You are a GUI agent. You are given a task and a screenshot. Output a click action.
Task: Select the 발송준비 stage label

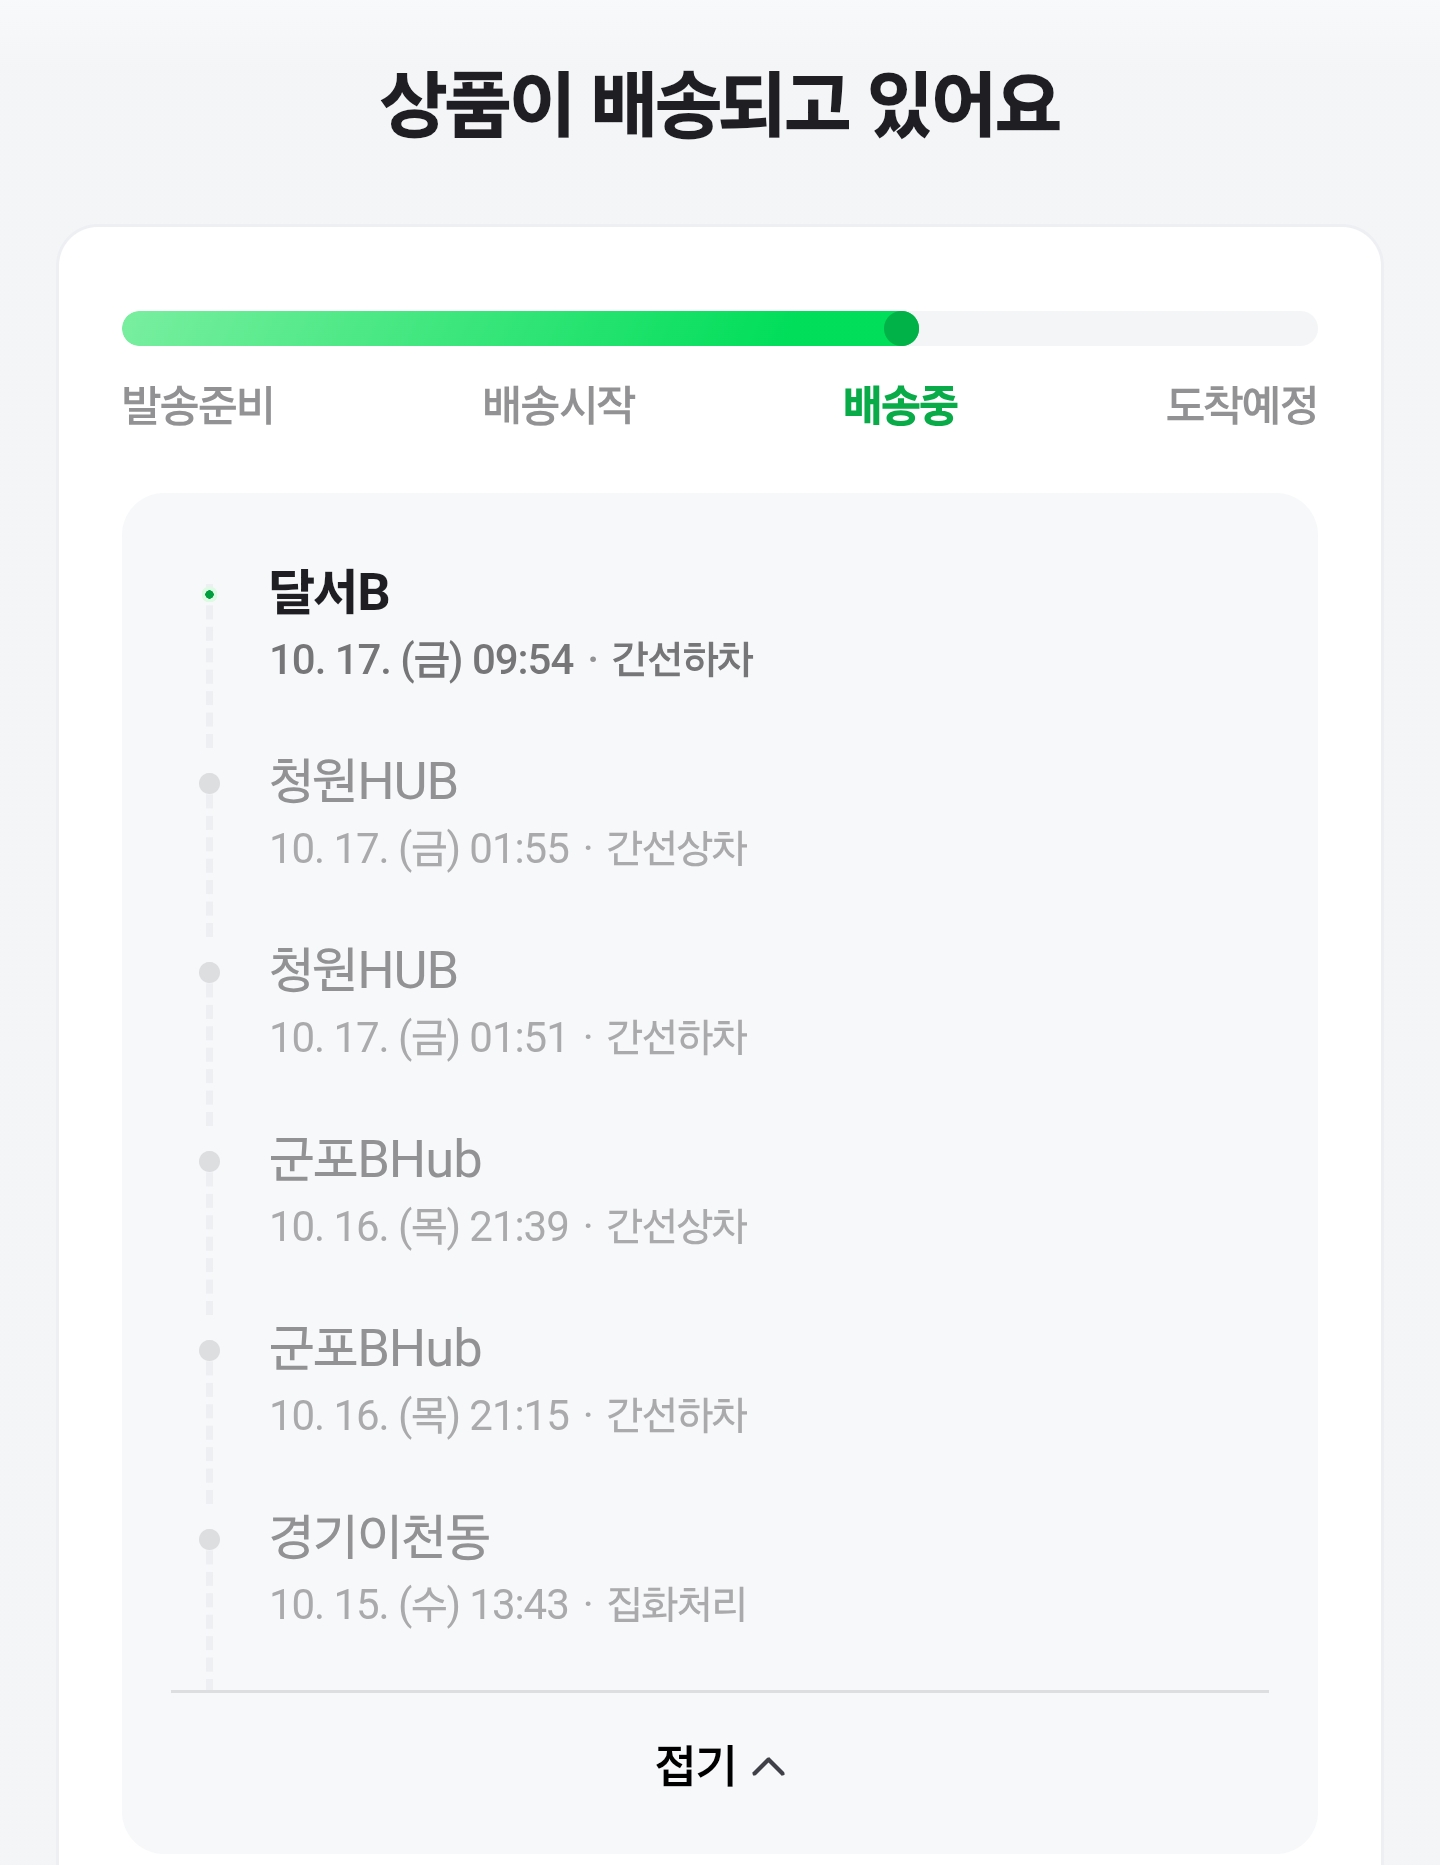[x=198, y=405]
